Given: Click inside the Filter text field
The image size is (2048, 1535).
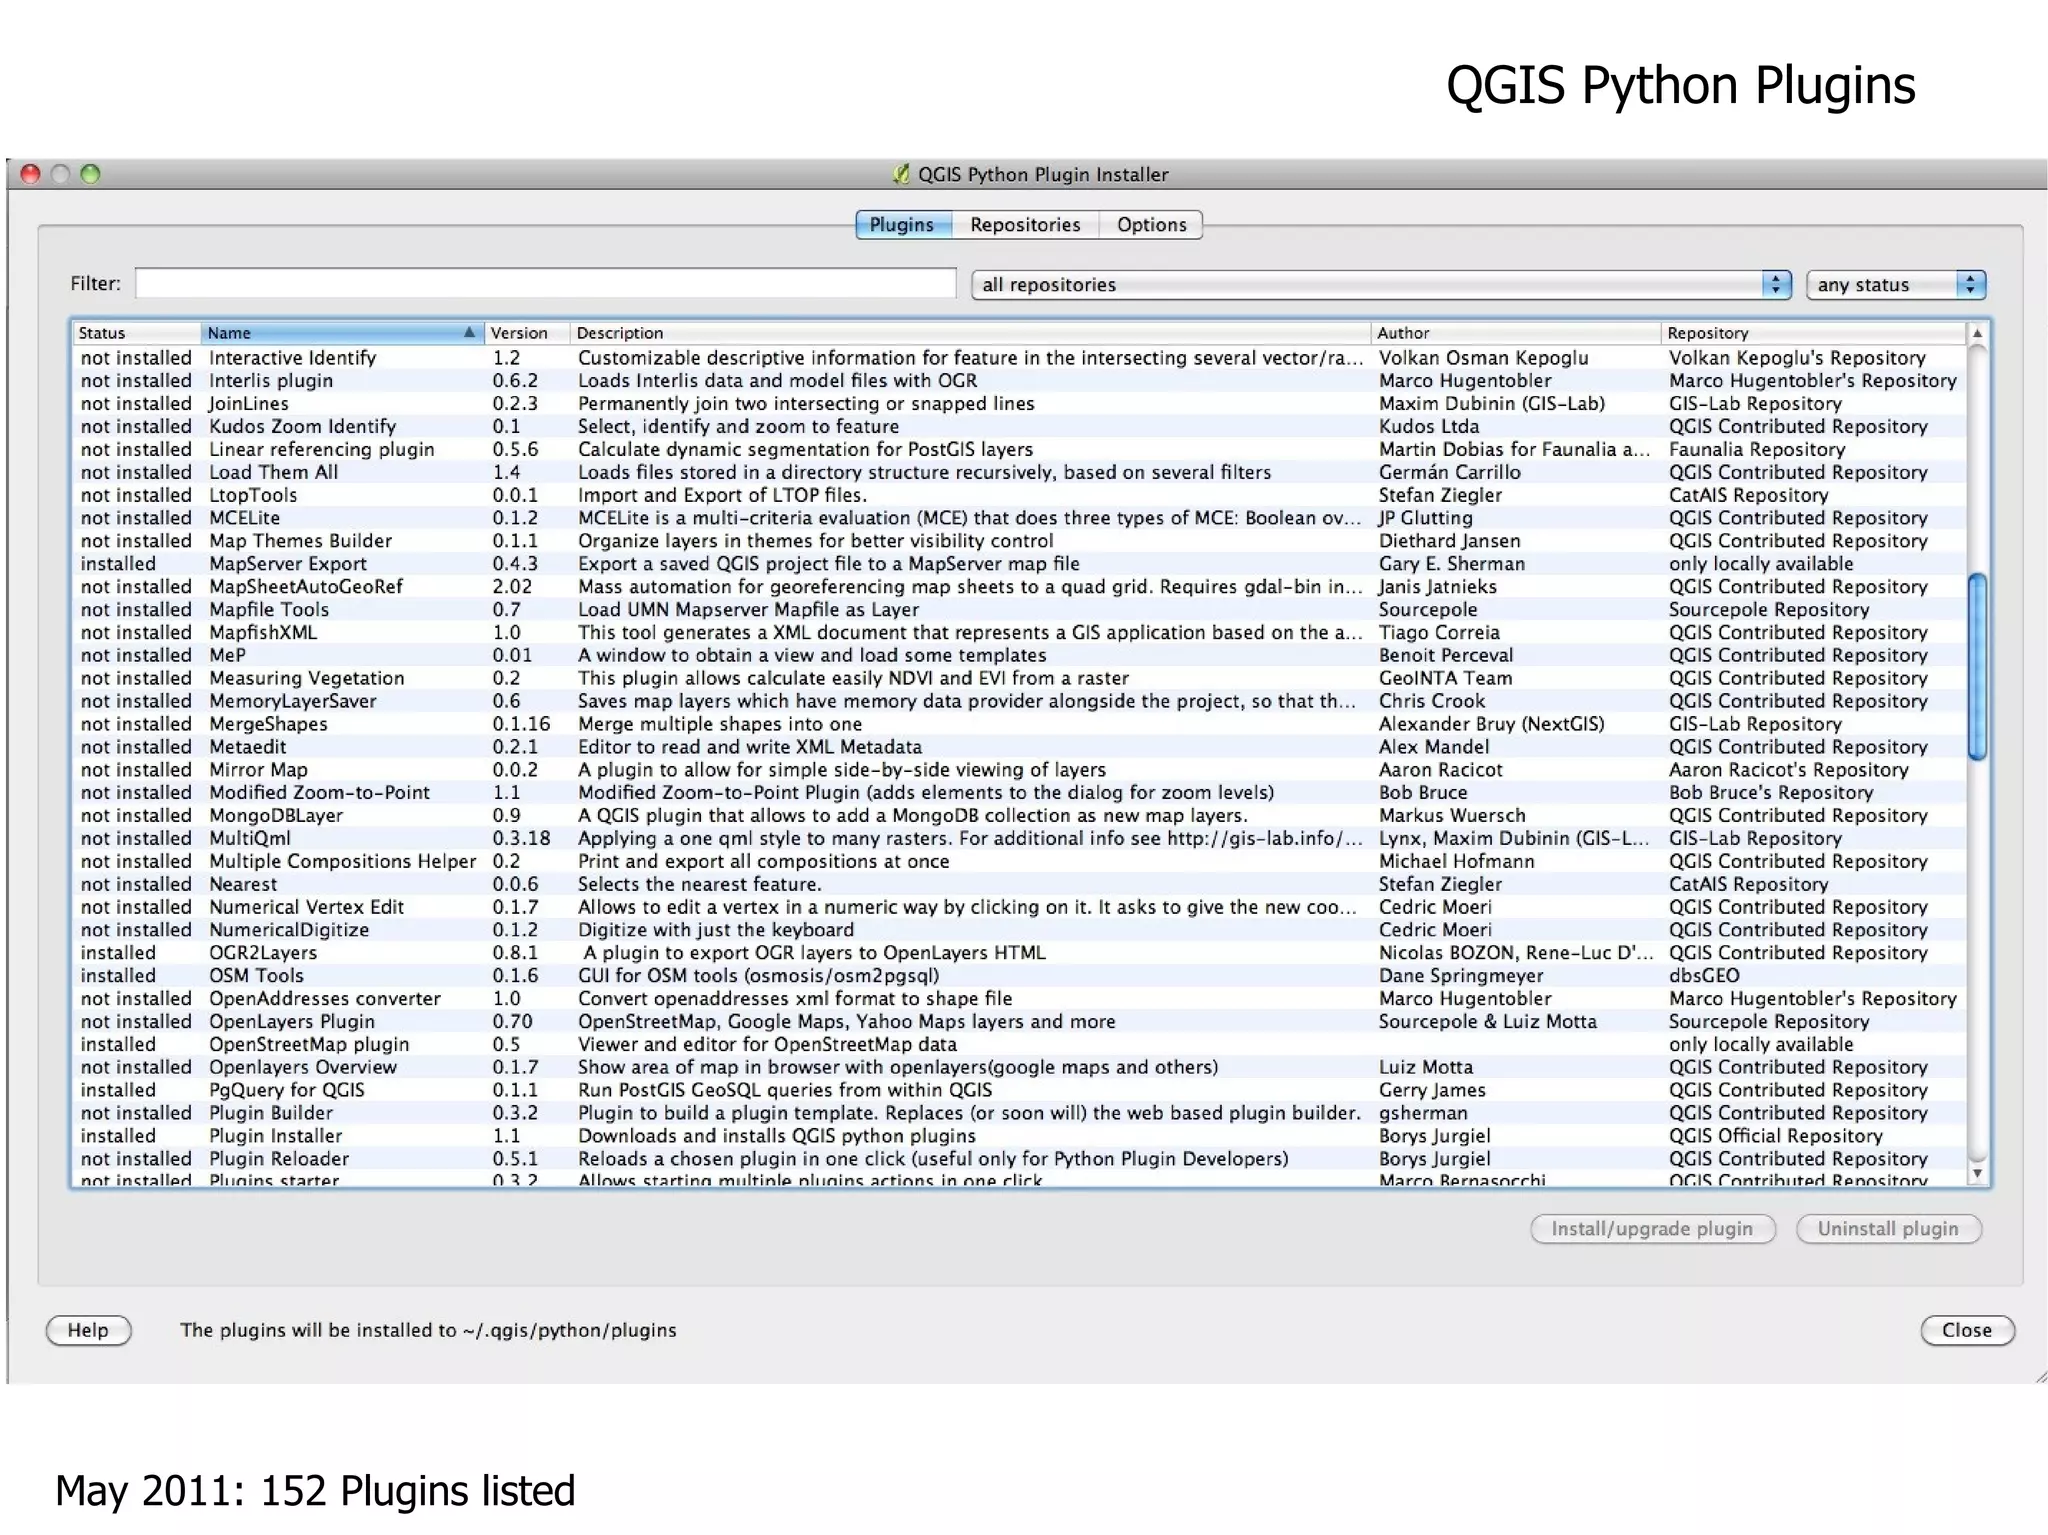Looking at the screenshot, I should tap(545, 283).
